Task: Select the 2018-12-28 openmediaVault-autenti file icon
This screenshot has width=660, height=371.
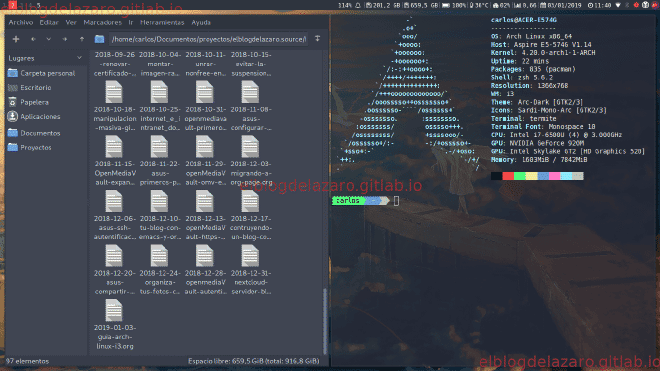Action: point(205,256)
